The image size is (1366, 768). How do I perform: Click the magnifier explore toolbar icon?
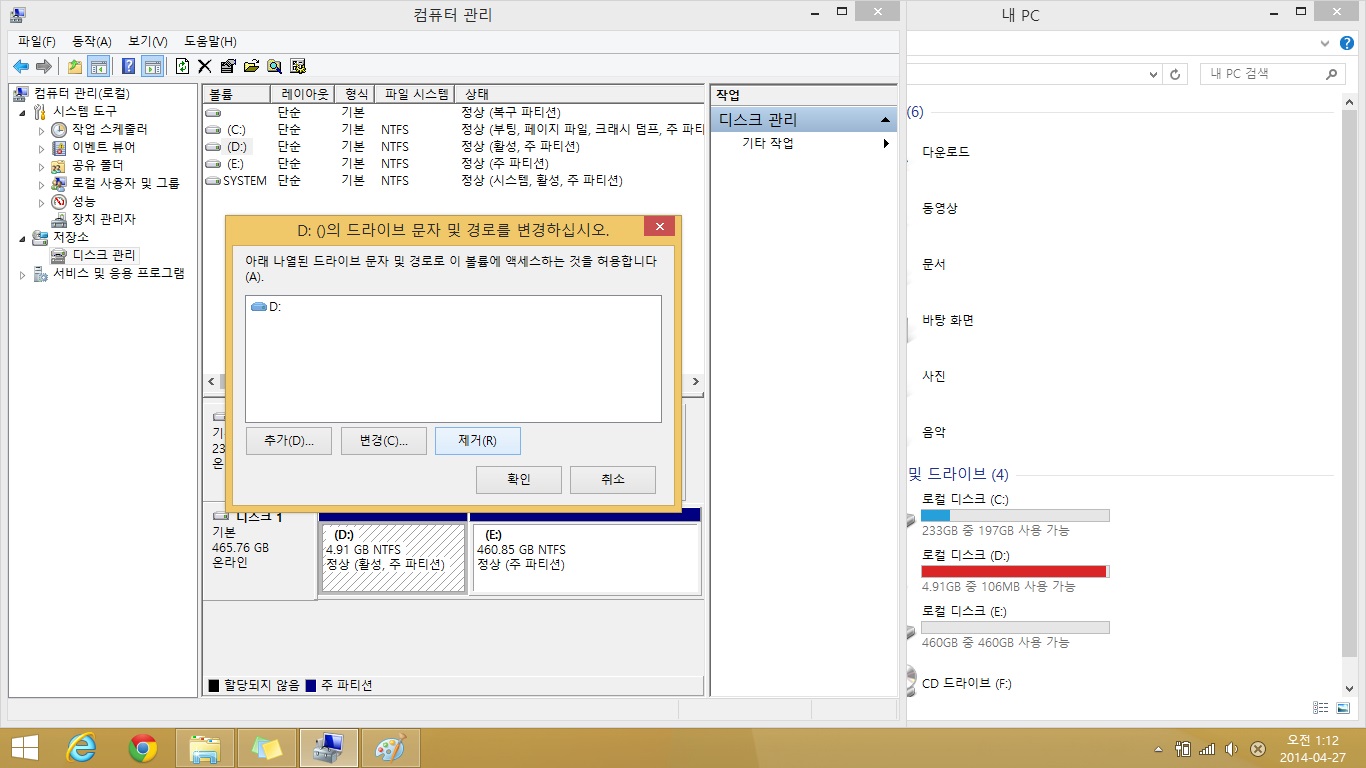point(274,66)
